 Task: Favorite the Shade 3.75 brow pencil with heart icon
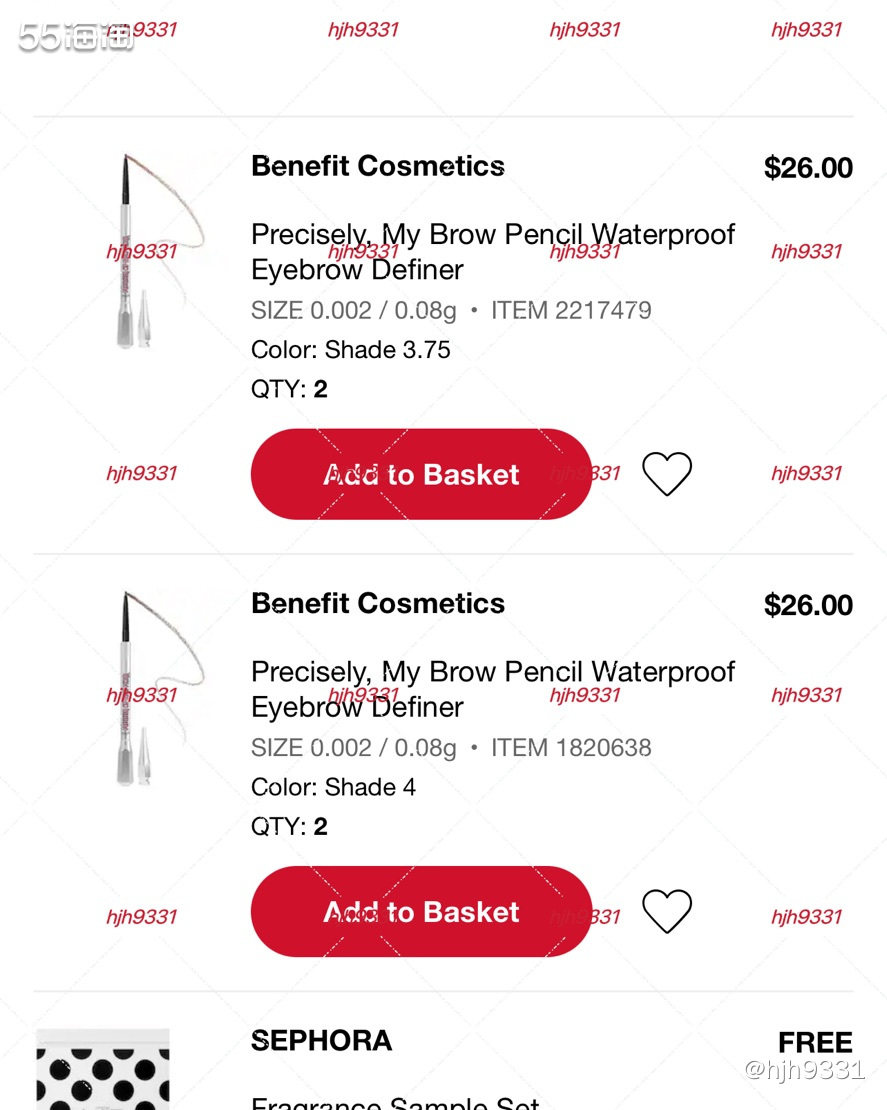(666, 474)
